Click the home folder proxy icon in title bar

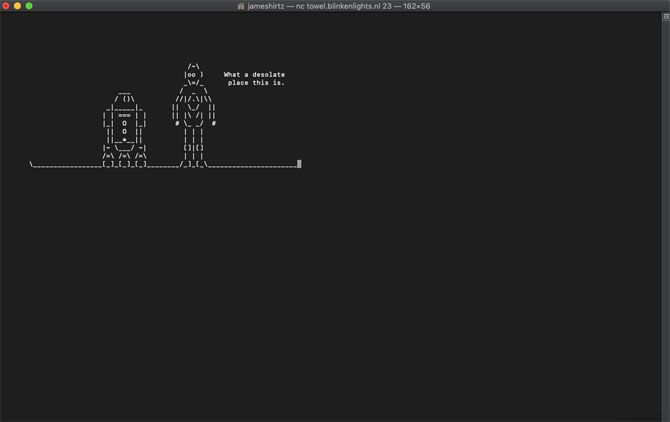241,6
